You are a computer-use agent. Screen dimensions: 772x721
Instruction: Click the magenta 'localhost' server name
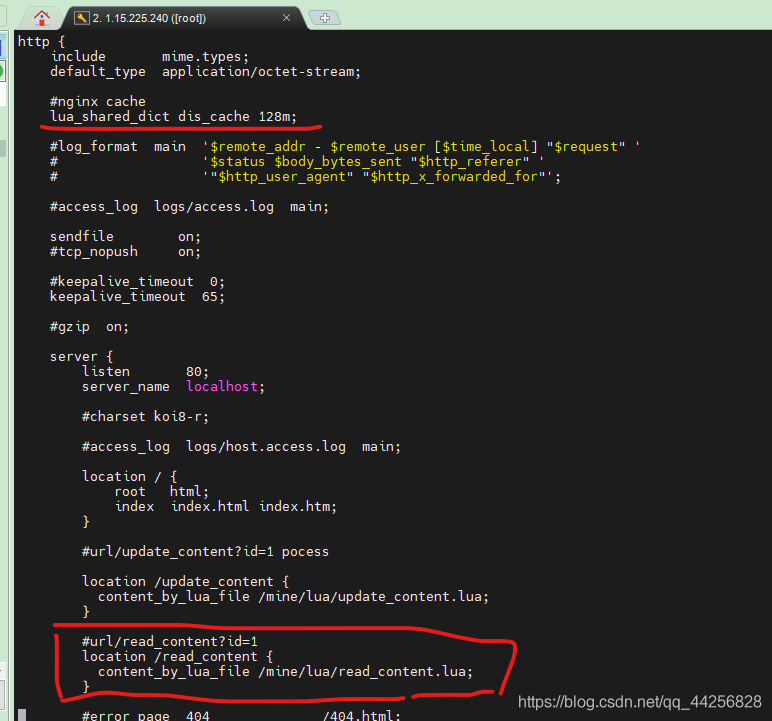click(222, 387)
